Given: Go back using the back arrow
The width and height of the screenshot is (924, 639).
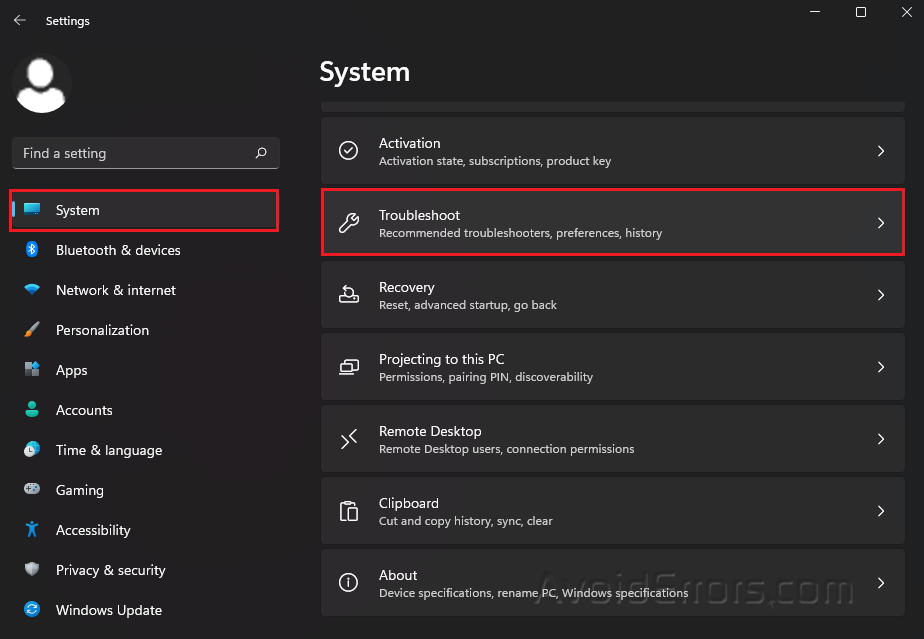Looking at the screenshot, I should 19,20.
